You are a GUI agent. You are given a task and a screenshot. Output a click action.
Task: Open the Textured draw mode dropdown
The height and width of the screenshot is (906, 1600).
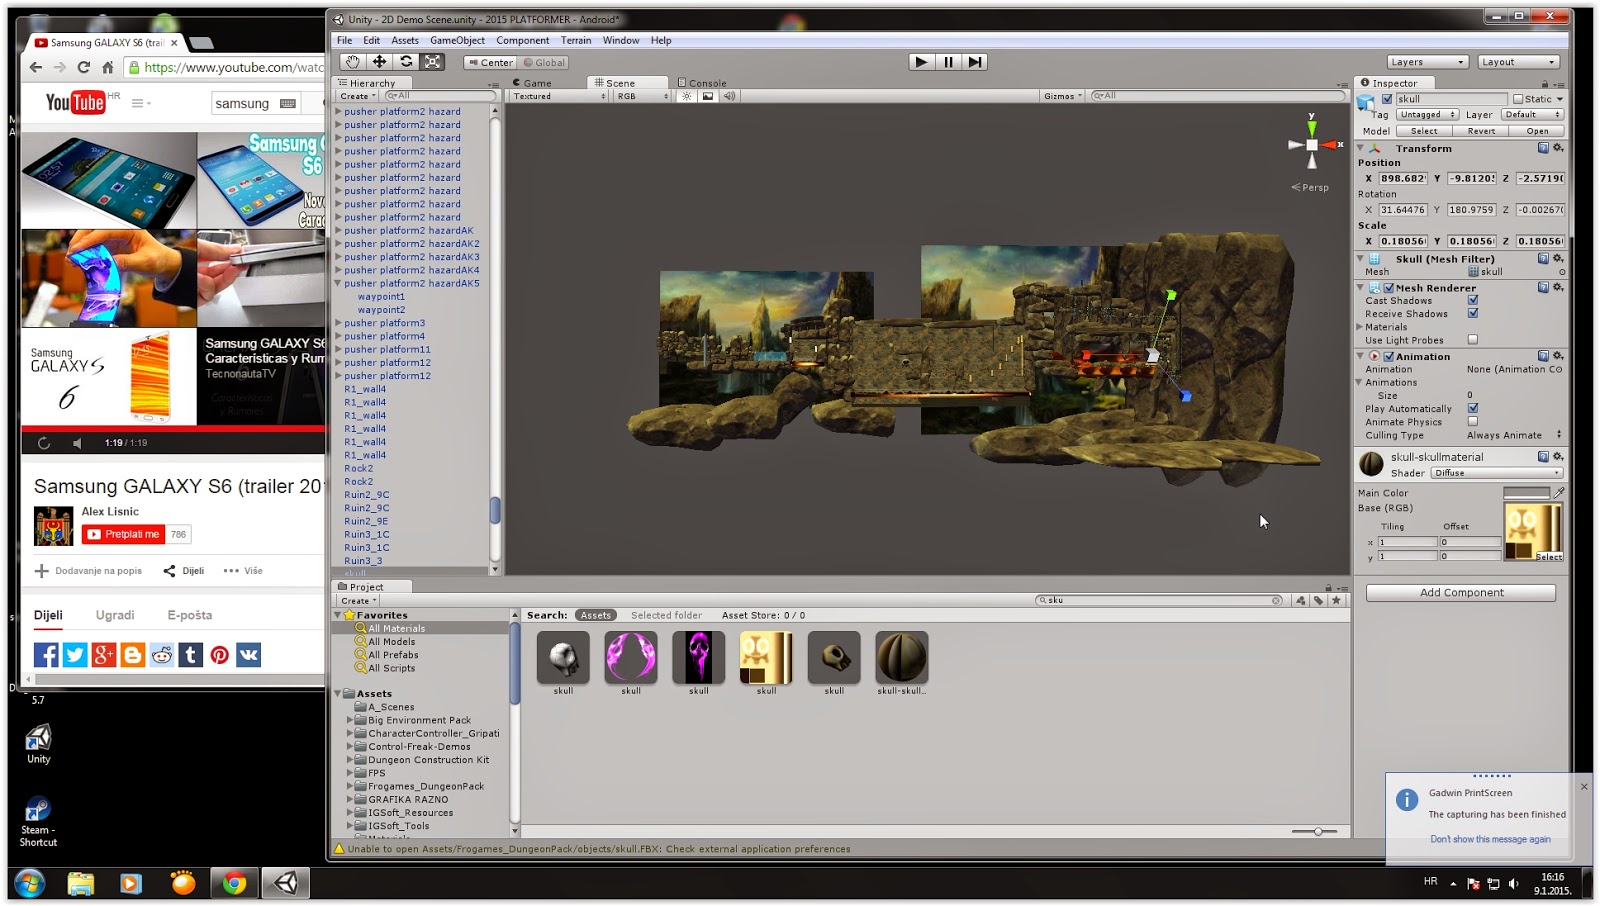coord(559,96)
